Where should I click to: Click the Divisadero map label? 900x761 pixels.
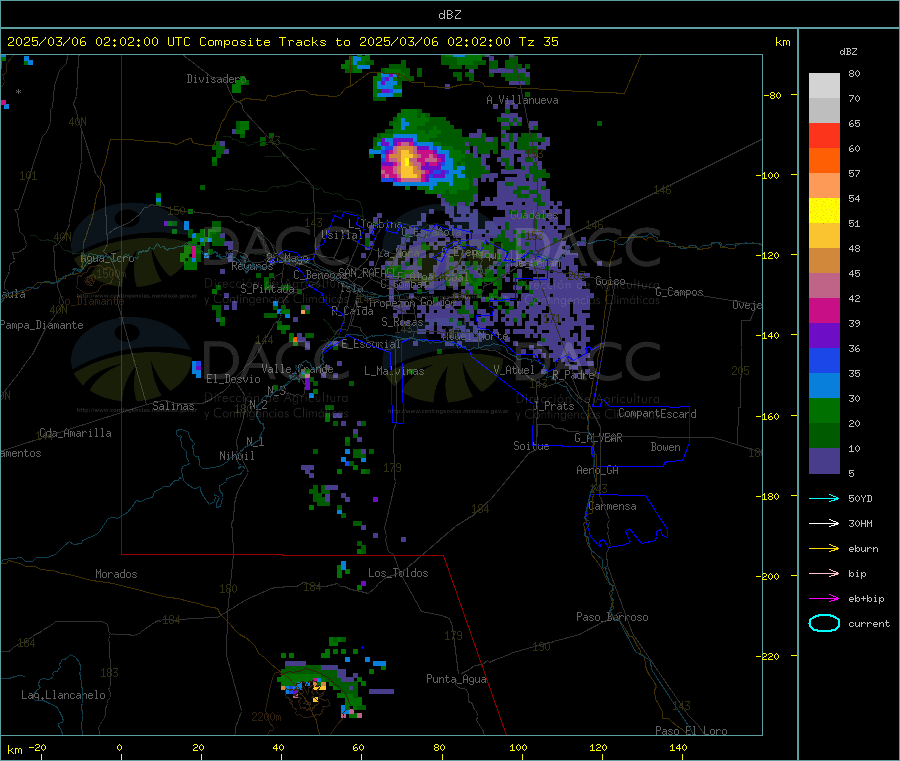(x=216, y=79)
